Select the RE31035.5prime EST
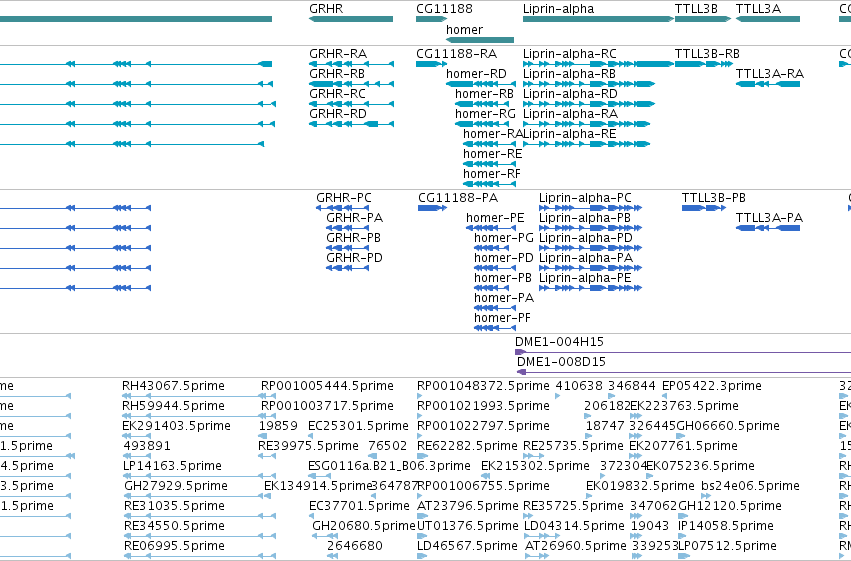Image resolution: width=851 pixels, height=561 pixels. (x=198, y=517)
